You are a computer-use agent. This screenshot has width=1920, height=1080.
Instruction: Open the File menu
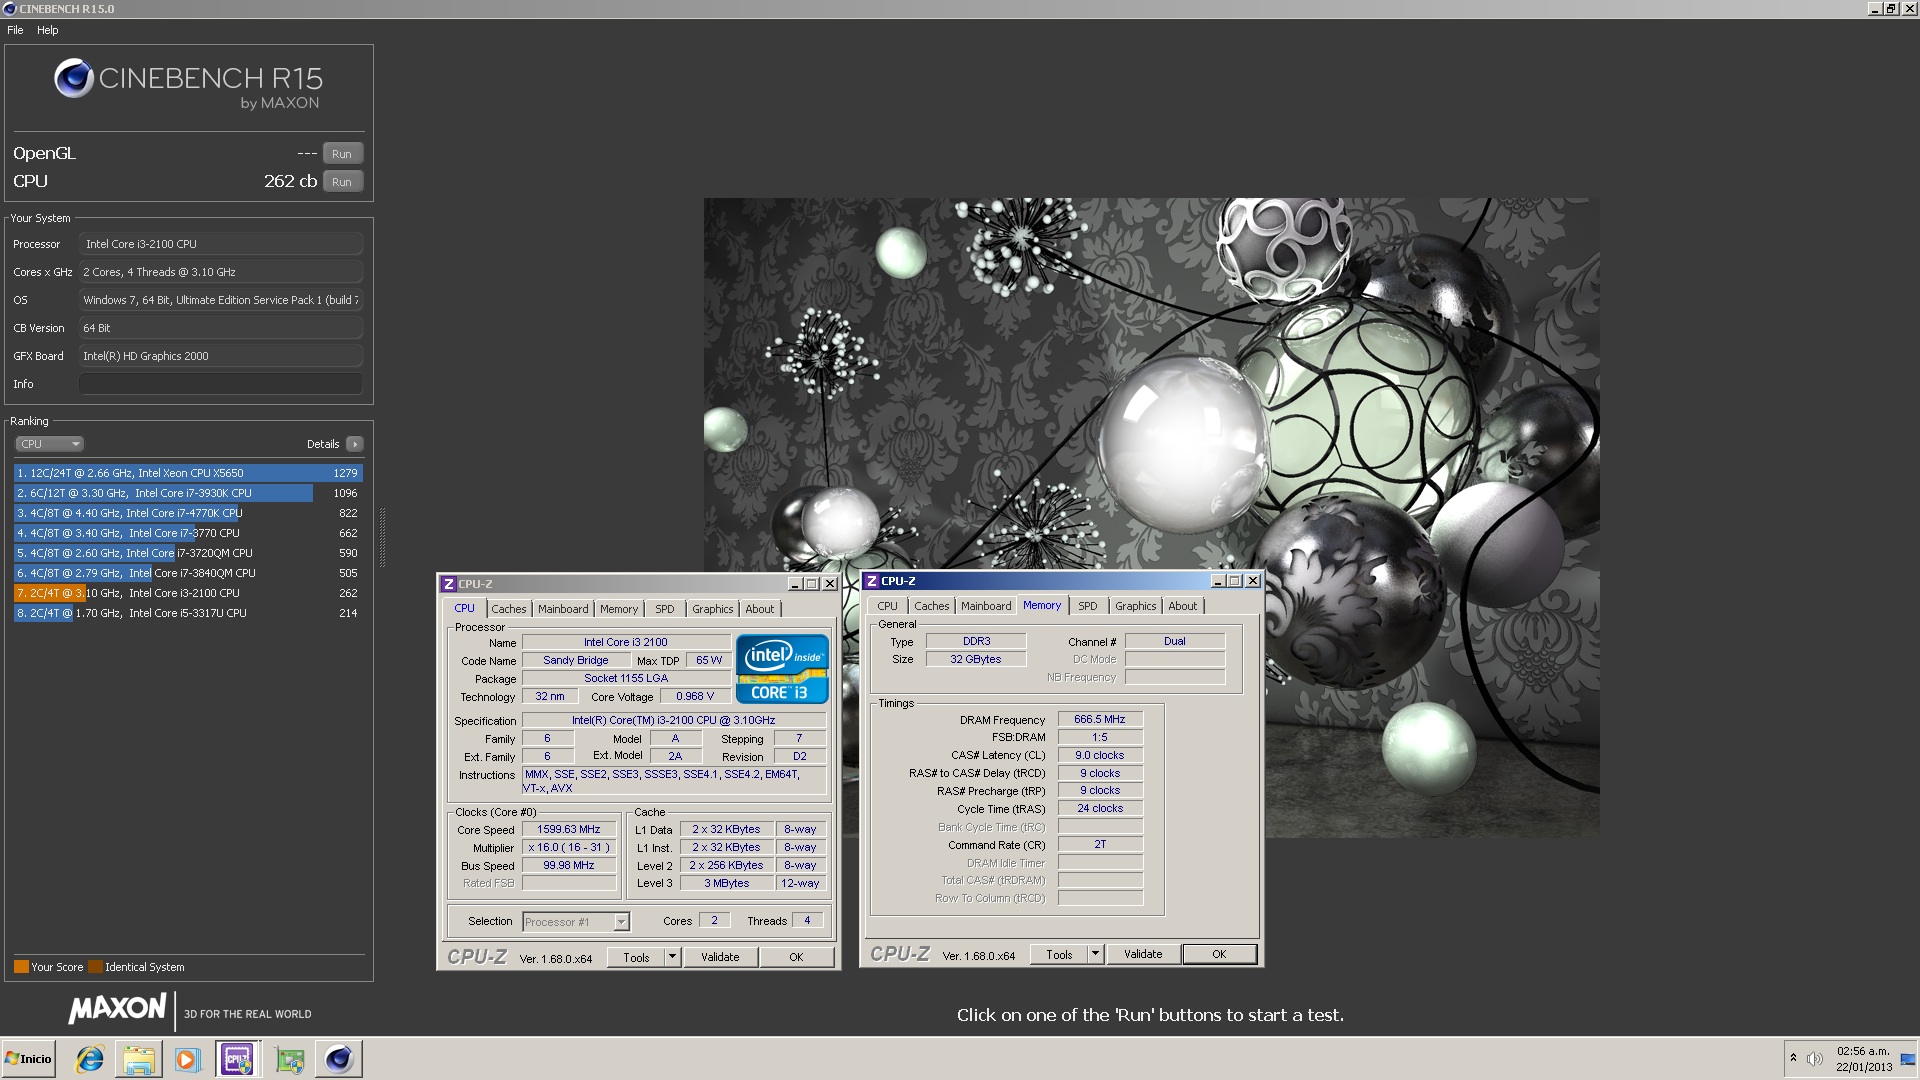(x=15, y=30)
